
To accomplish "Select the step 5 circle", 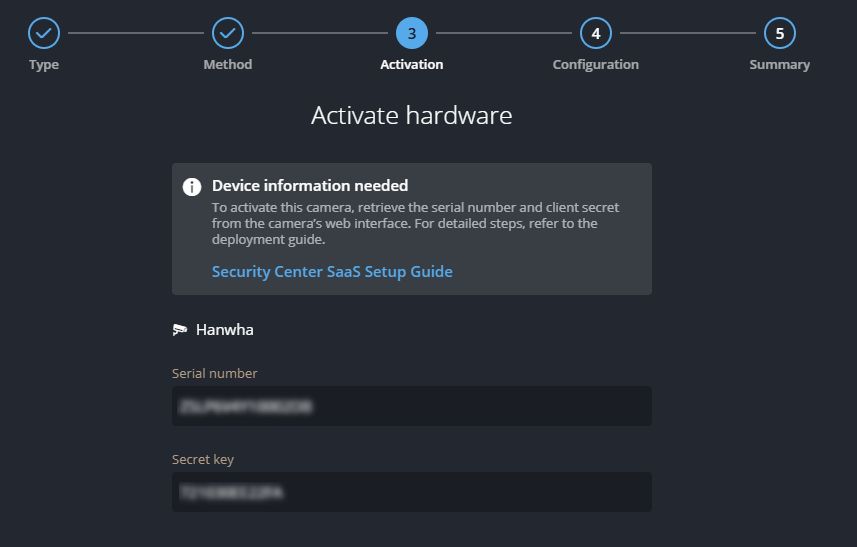I will [x=780, y=34].
